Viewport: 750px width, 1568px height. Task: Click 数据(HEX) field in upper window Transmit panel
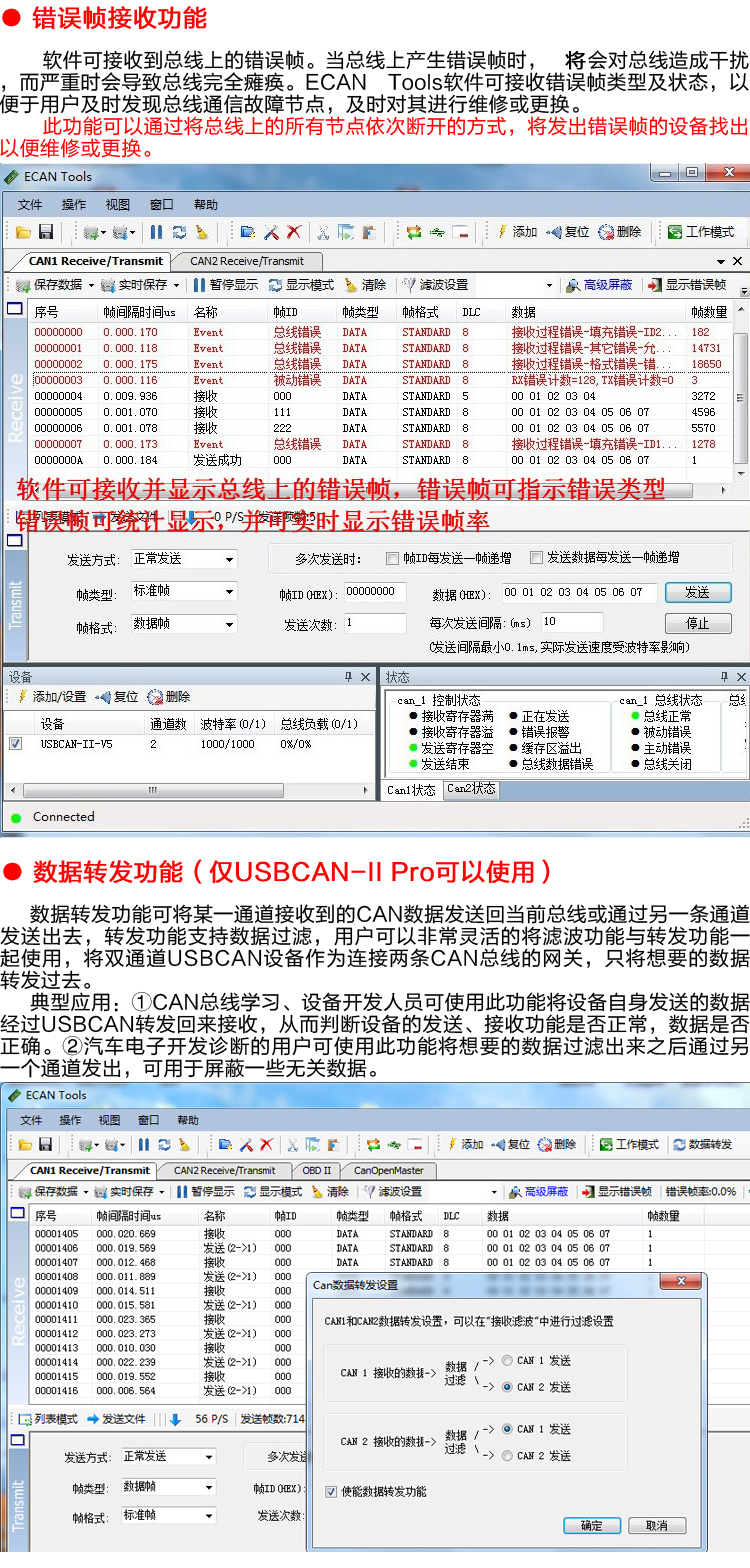(x=579, y=592)
